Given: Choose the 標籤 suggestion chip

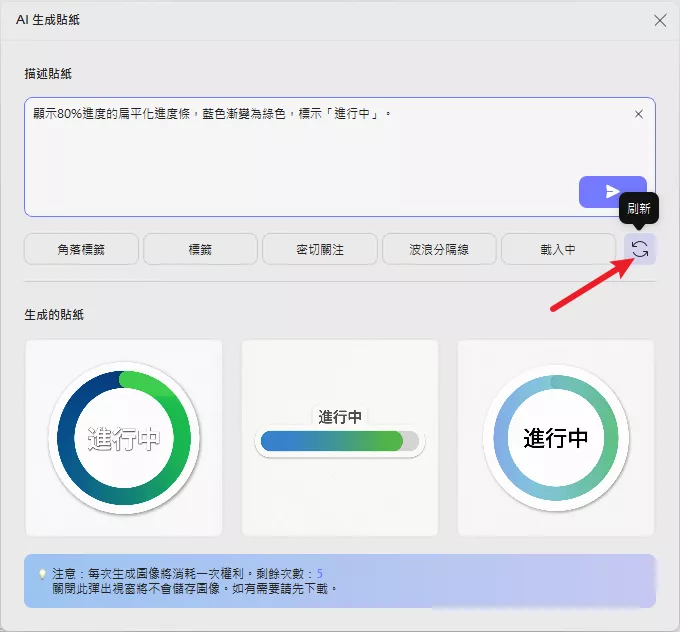Looking at the screenshot, I should click(200, 249).
